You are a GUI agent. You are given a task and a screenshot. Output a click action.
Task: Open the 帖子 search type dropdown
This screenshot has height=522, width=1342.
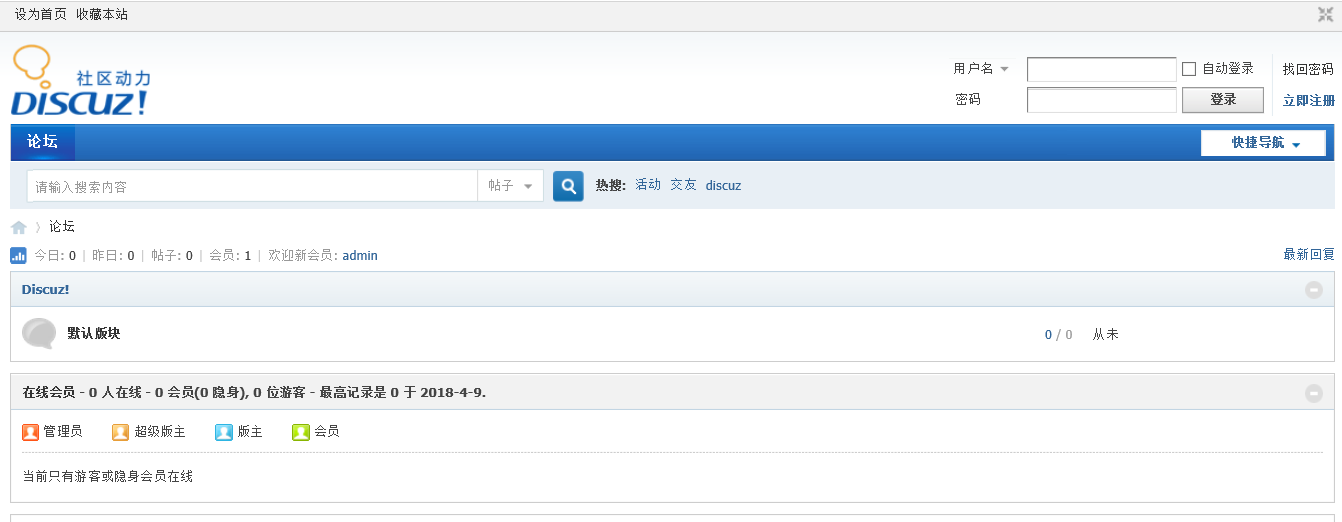(511, 186)
